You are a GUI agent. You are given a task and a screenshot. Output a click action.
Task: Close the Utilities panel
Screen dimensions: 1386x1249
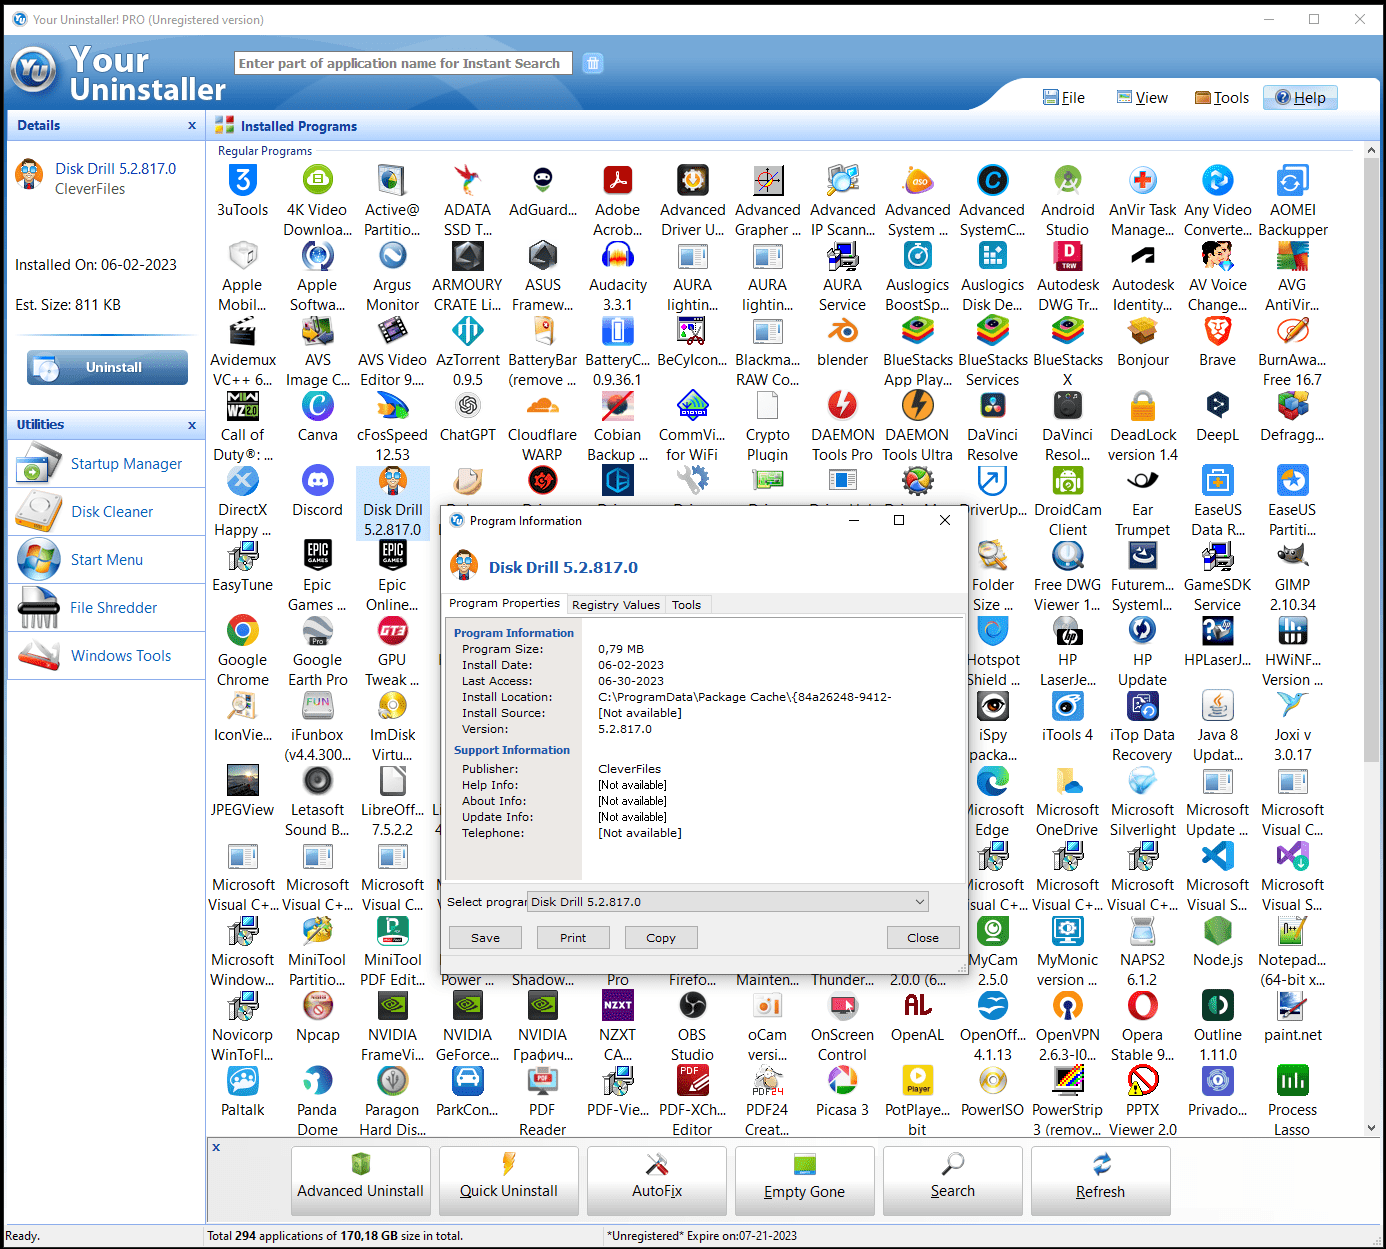click(x=192, y=425)
